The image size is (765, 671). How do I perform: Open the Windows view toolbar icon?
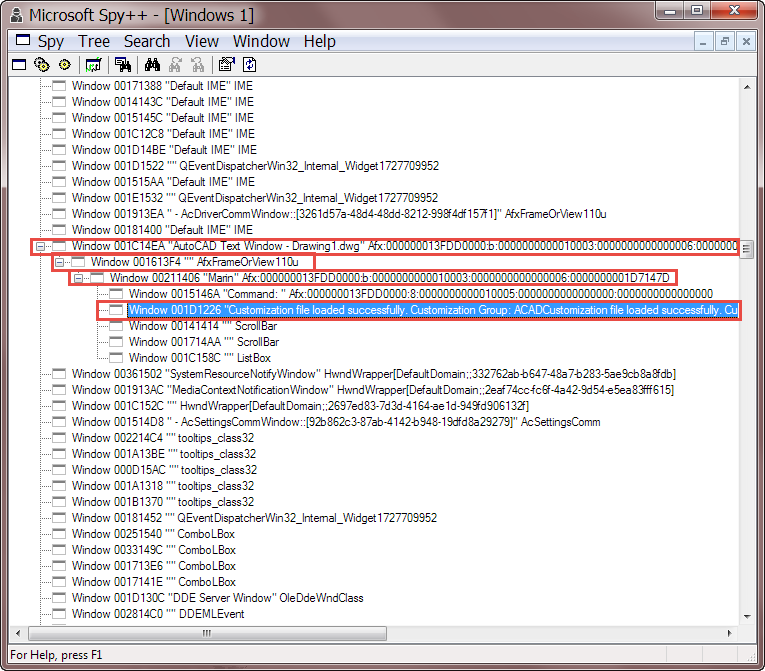(19, 64)
